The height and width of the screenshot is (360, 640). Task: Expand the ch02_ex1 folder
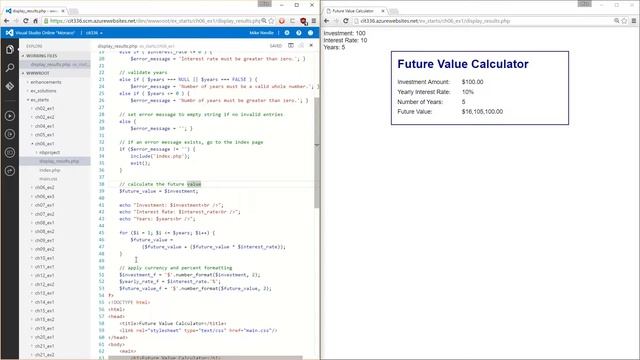pyautogui.click(x=43, y=109)
